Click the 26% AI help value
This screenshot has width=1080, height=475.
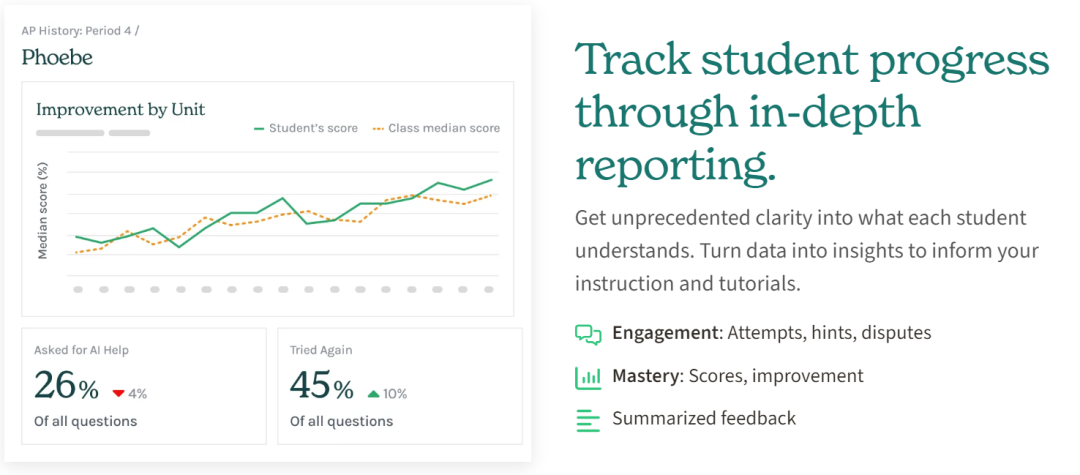click(x=67, y=386)
